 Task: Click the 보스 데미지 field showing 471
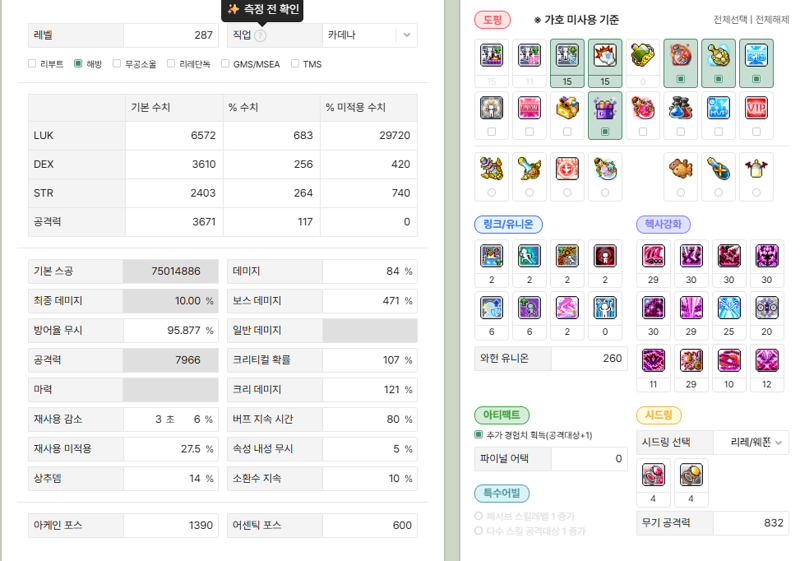370,301
